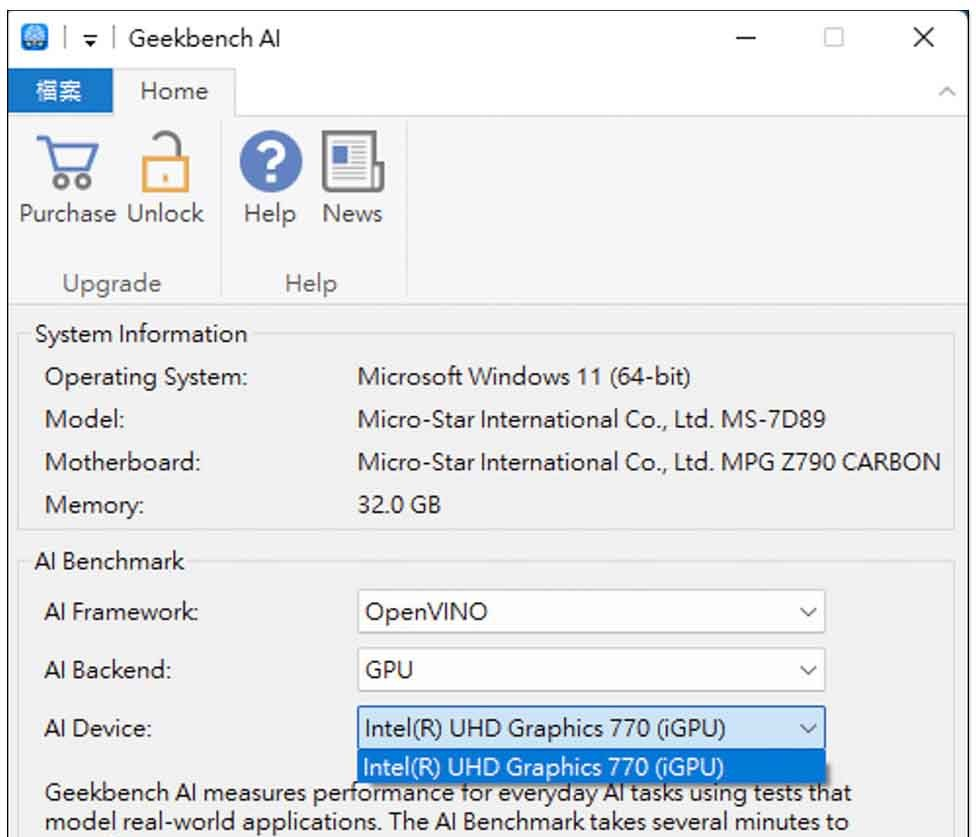The width and height of the screenshot is (976, 837).
Task: Click the AI Backend: label
Action: tap(108, 670)
